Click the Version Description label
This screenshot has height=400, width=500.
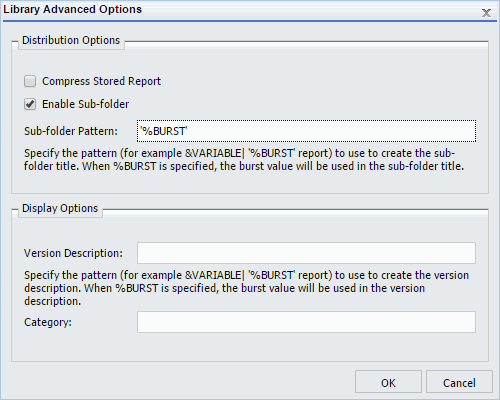pos(73,253)
